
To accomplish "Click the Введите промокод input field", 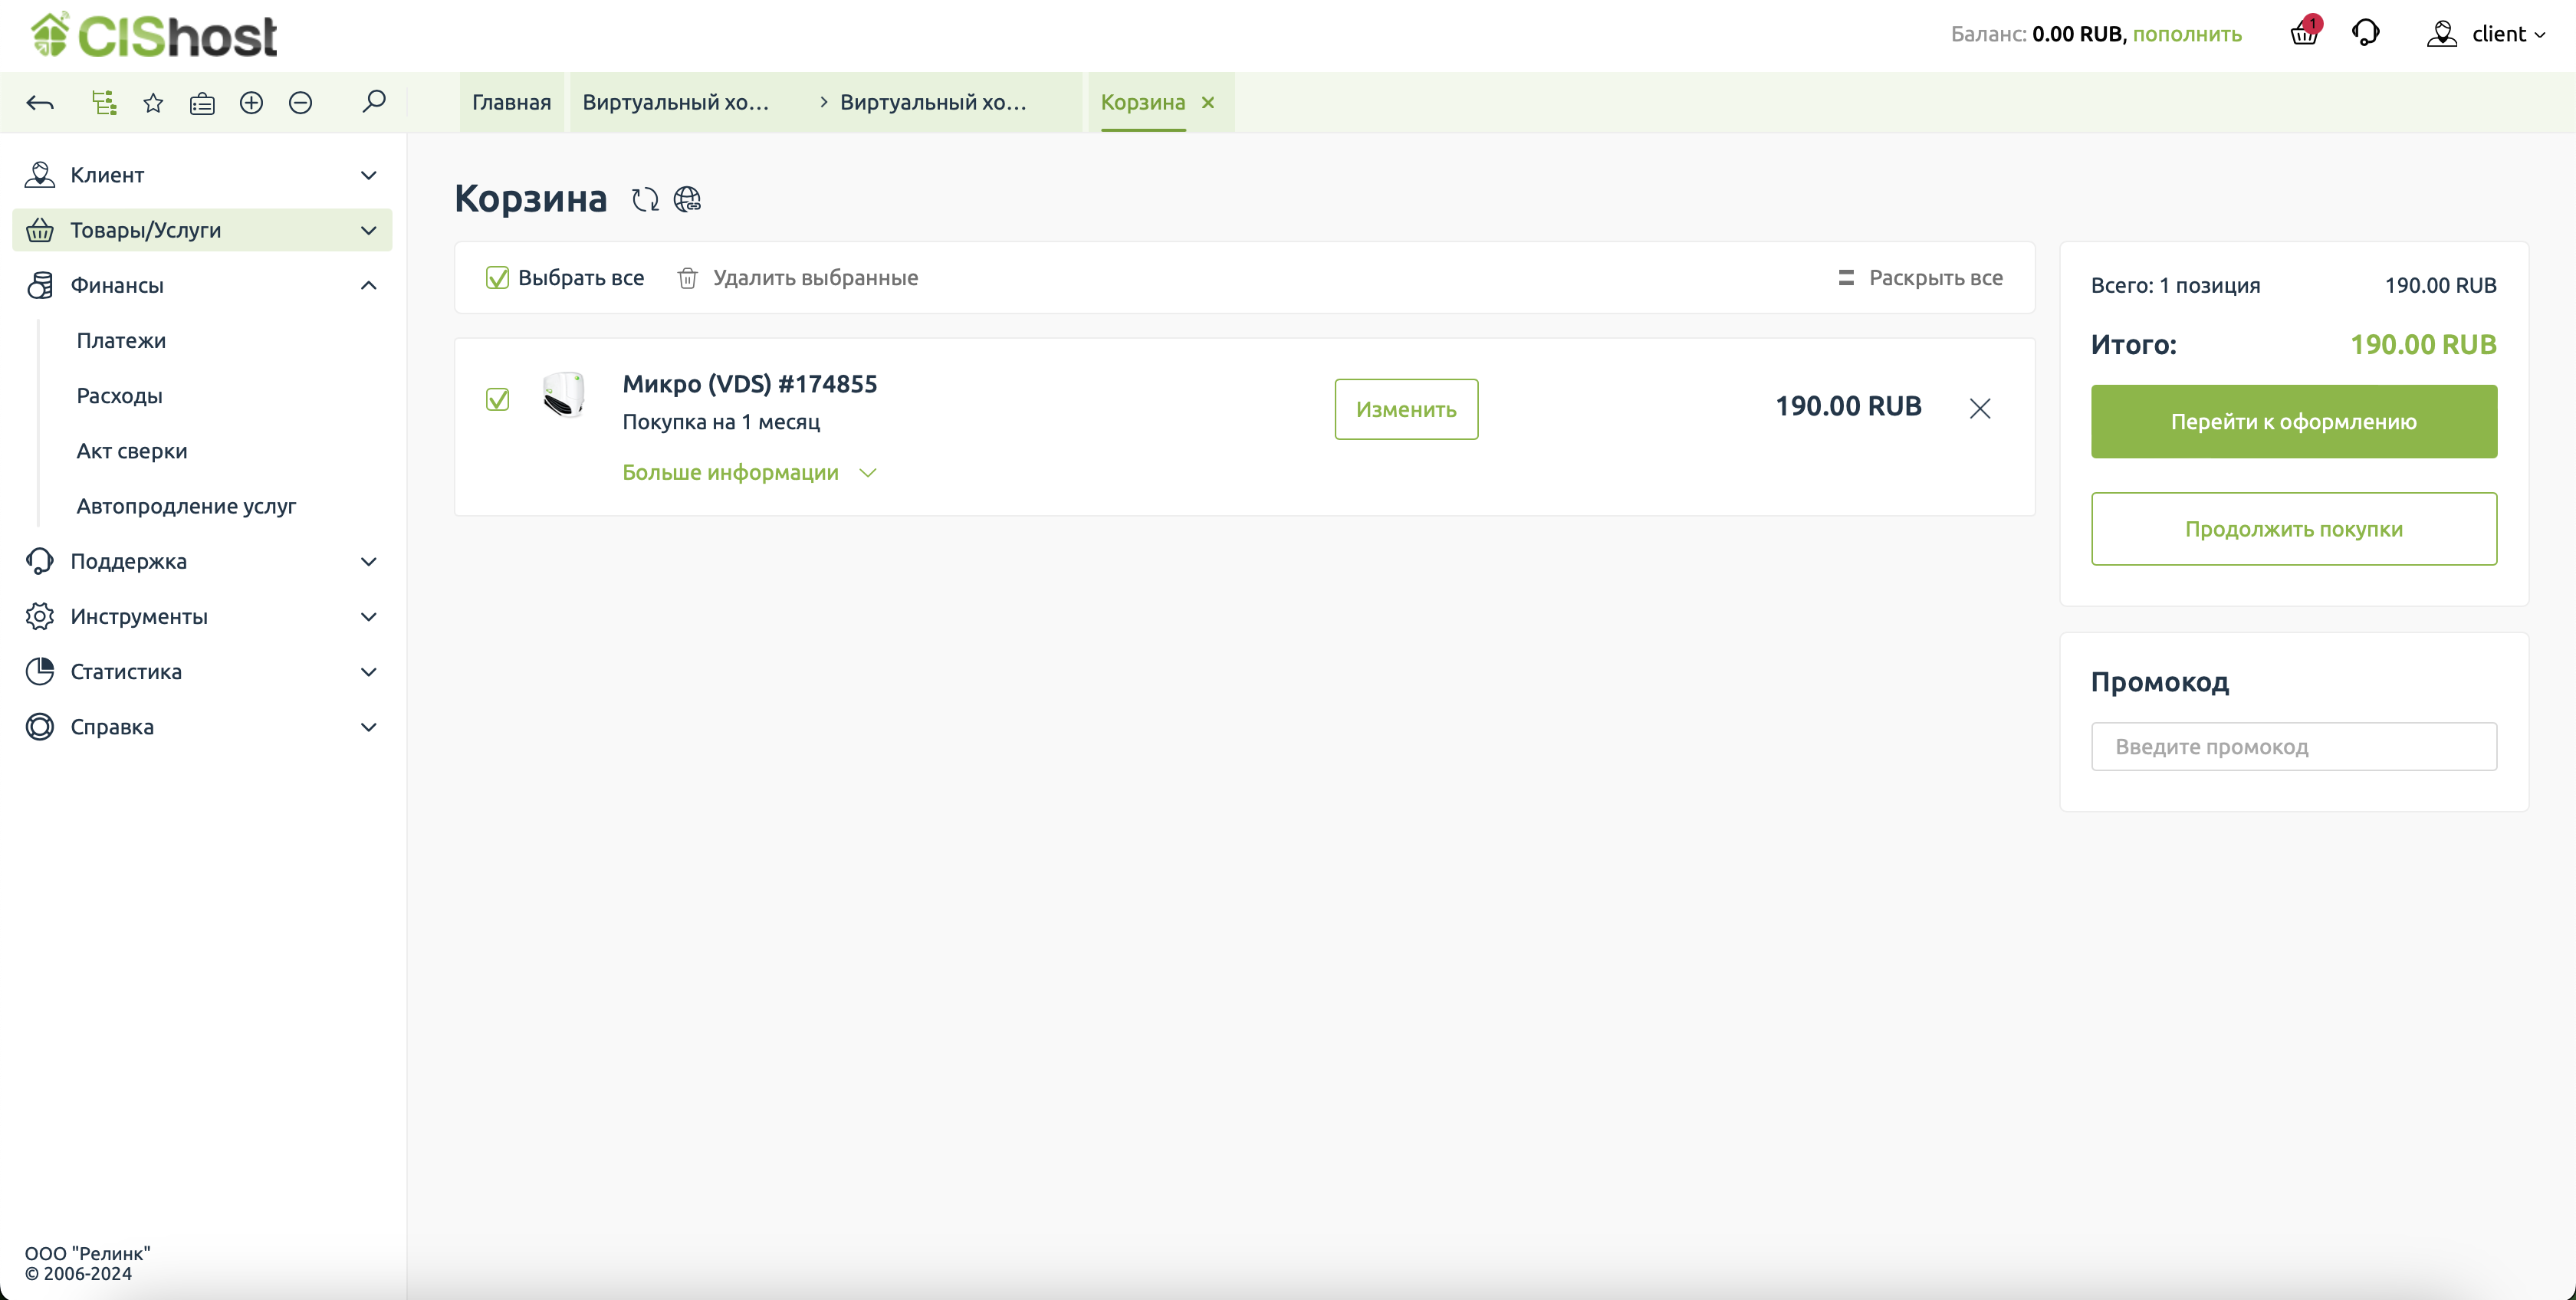I will [2293, 746].
